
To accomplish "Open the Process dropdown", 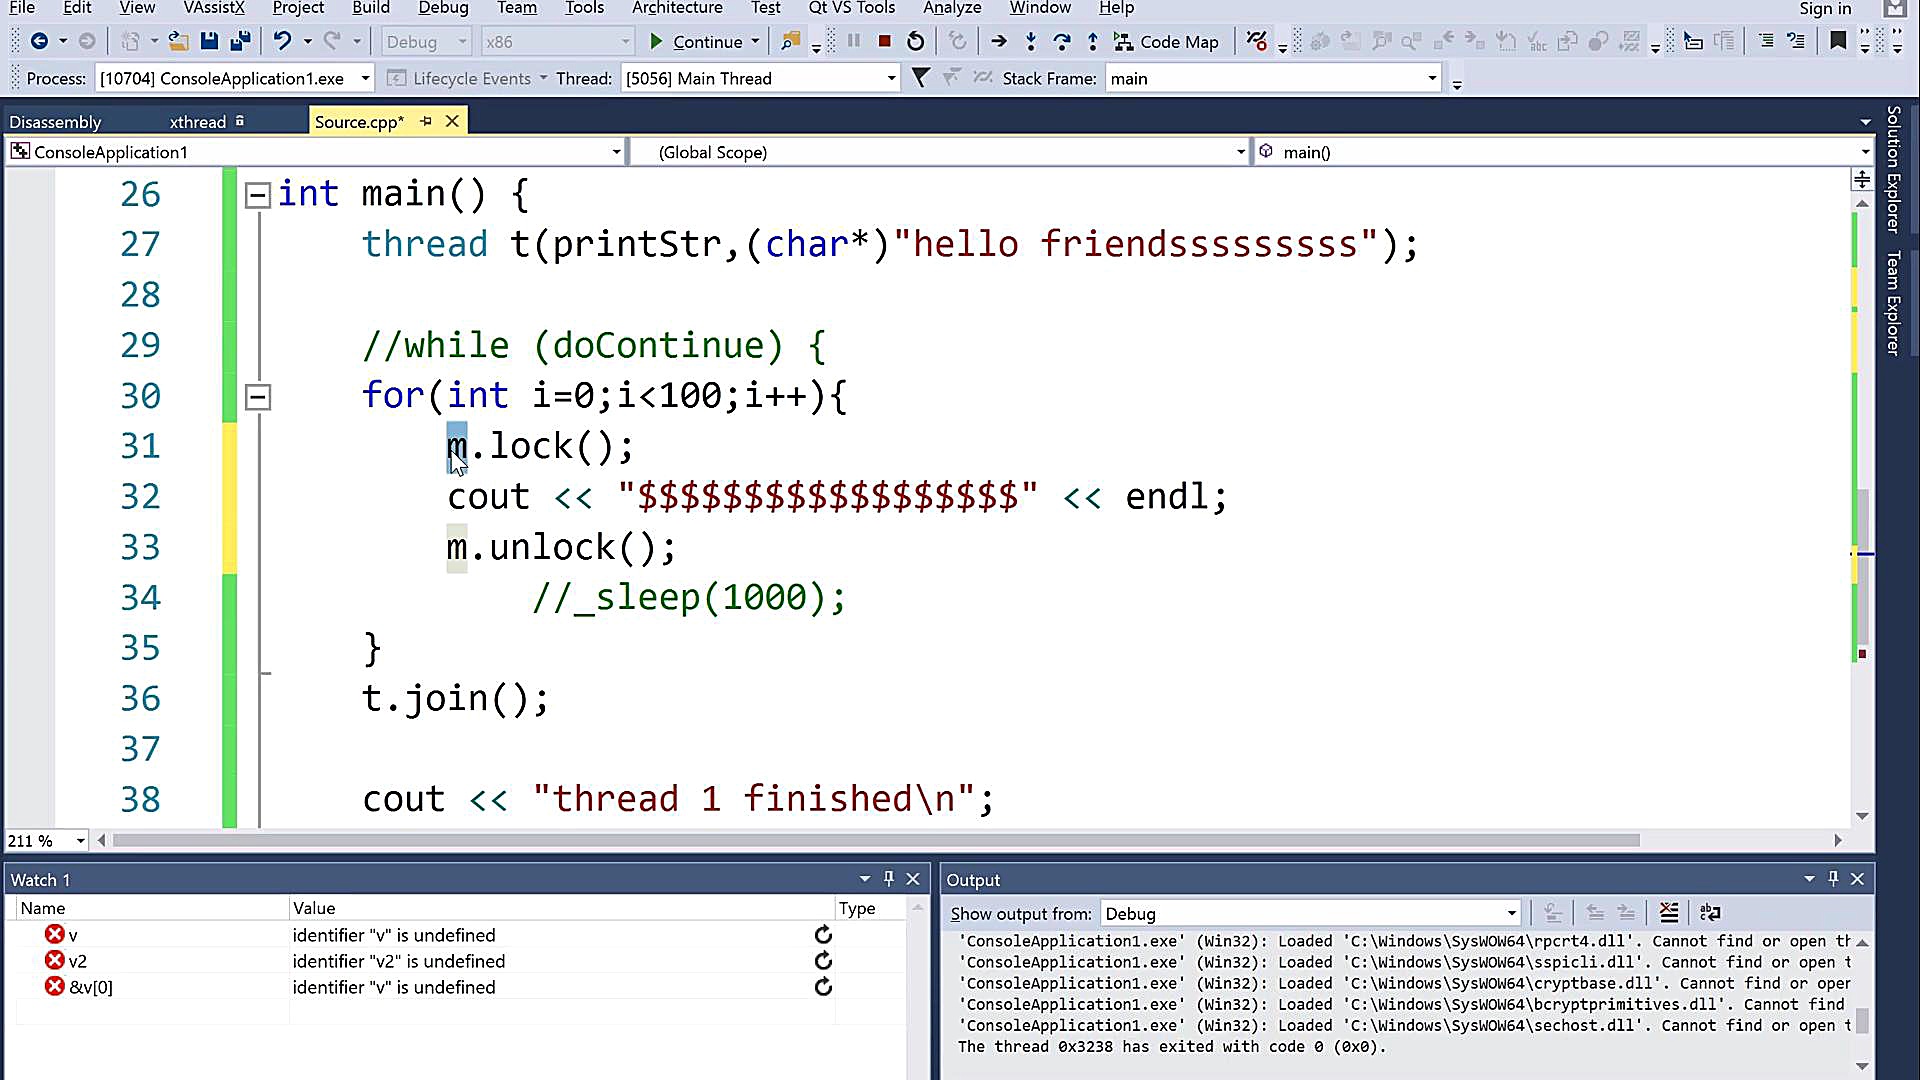I will point(366,78).
